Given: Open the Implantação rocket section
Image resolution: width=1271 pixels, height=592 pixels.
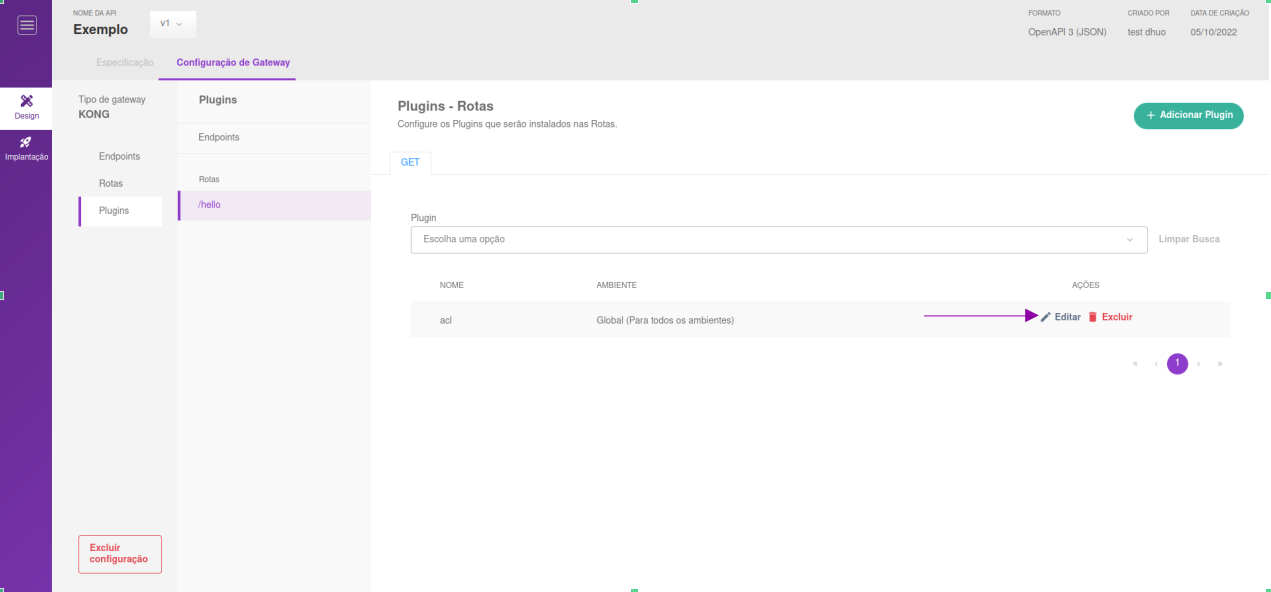Looking at the screenshot, I should (27, 149).
